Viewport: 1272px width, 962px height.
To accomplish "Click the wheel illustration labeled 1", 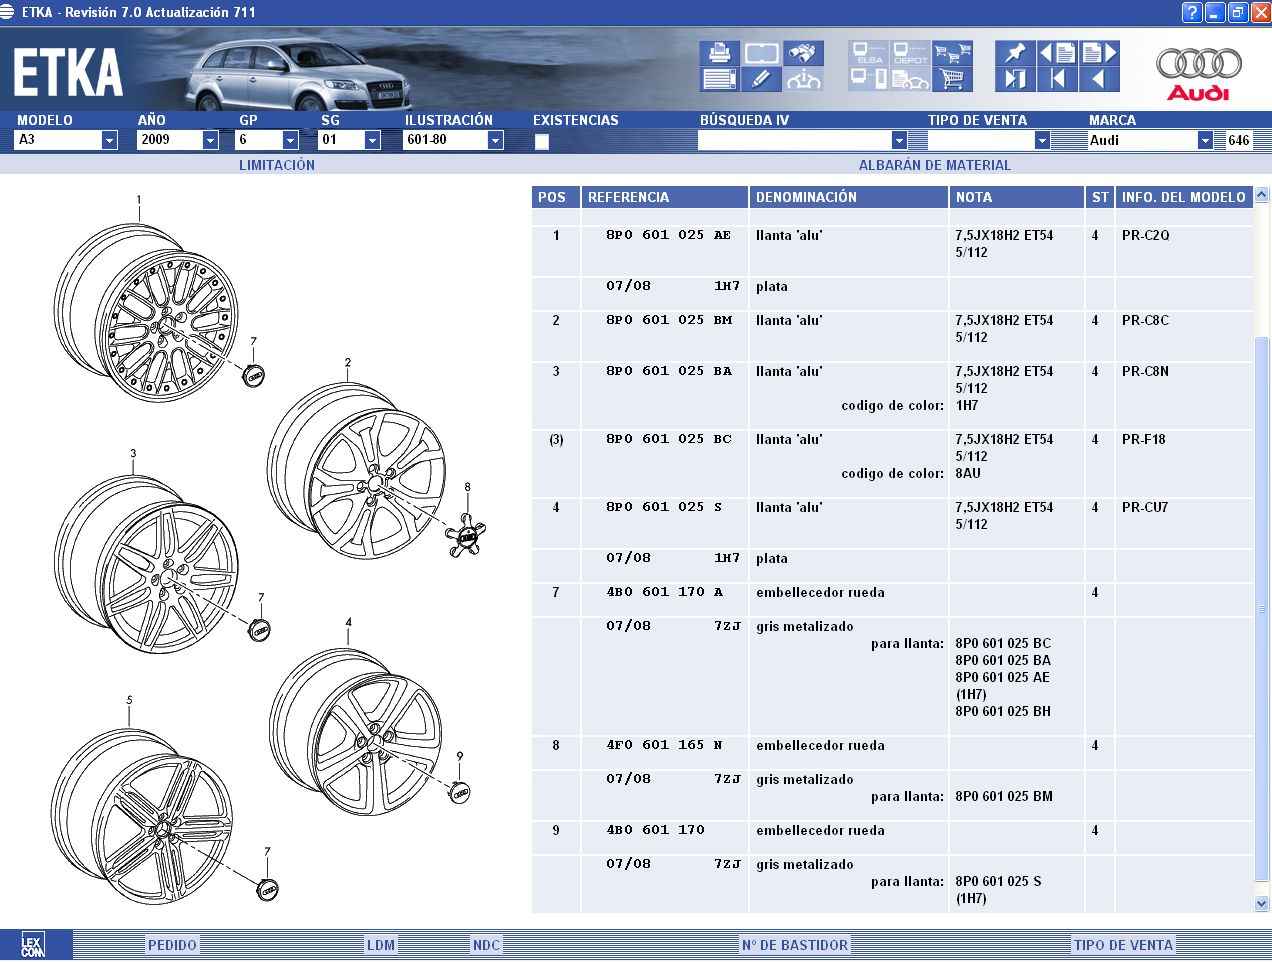I will 145,312.
